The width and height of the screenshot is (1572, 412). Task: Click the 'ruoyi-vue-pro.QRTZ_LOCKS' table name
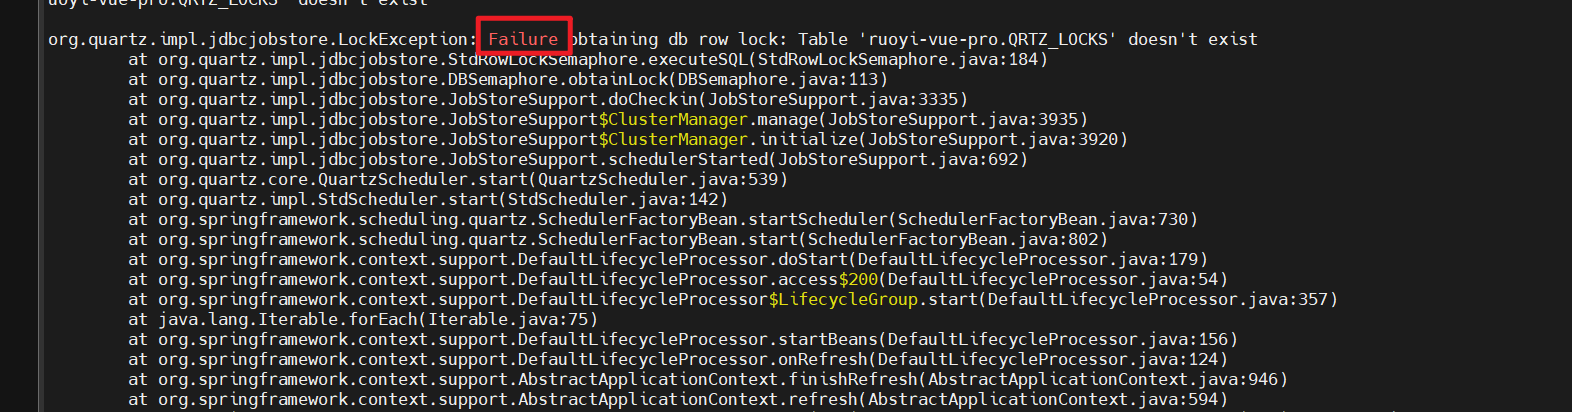pyautogui.click(x=988, y=40)
